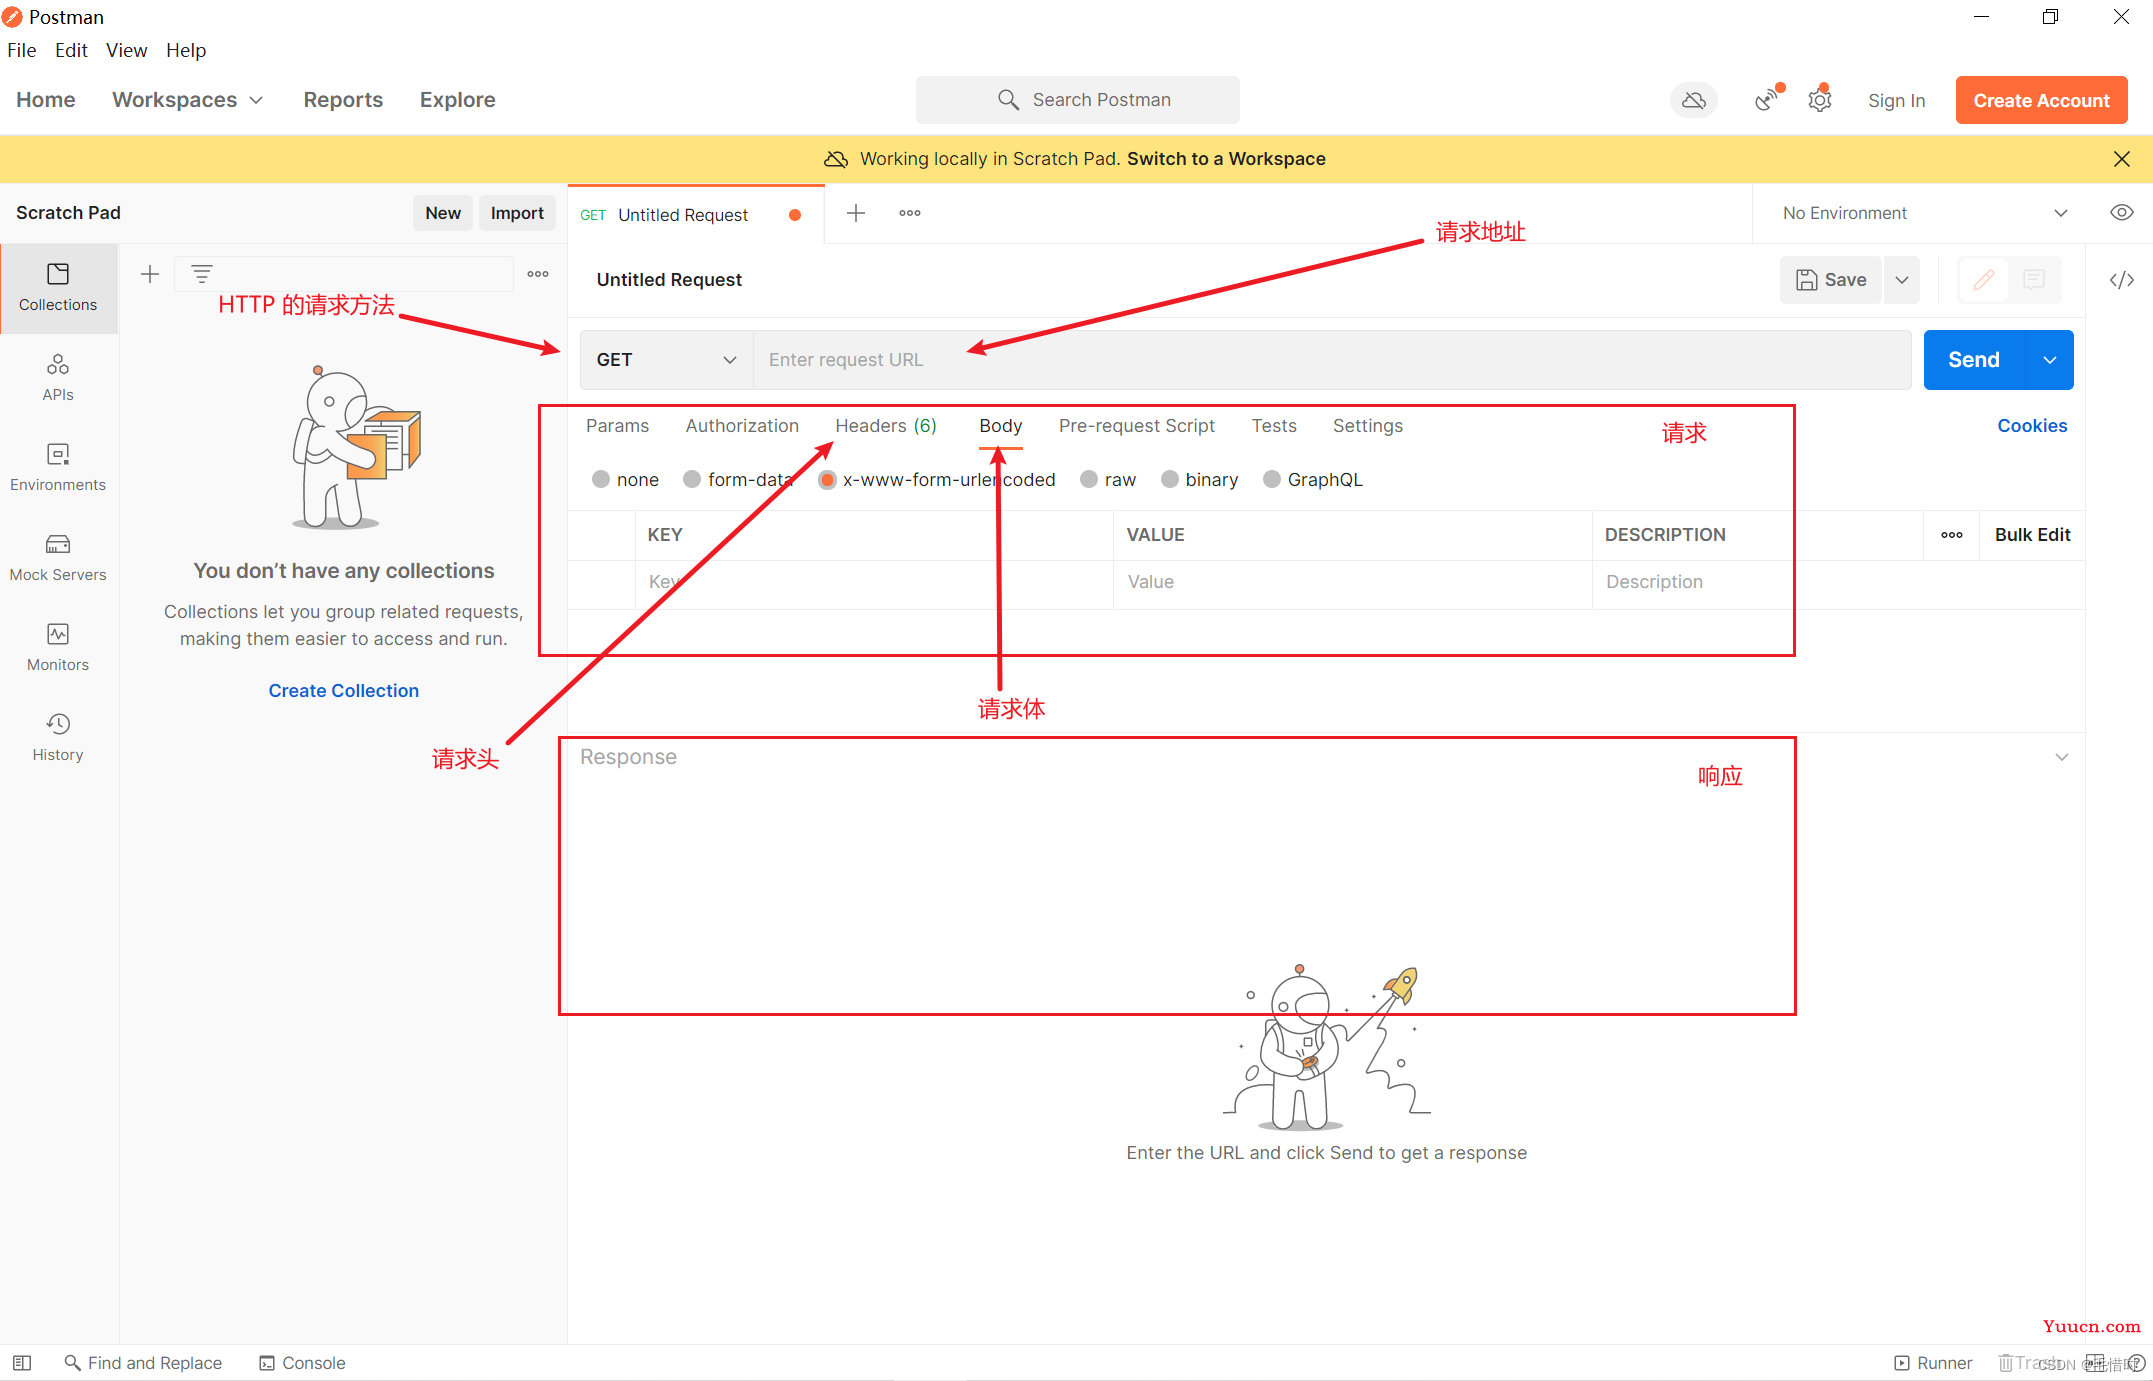Click the comments icon
Image resolution: width=2153 pixels, height=1381 pixels.
(x=2034, y=280)
